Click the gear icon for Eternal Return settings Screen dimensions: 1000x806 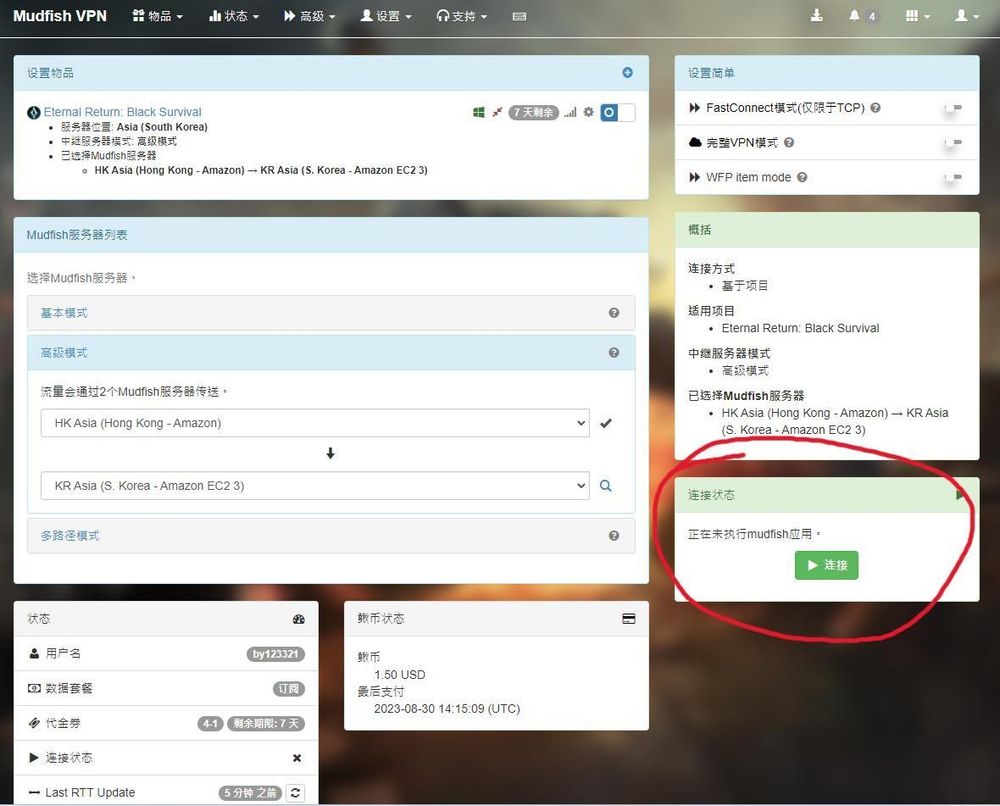click(588, 112)
